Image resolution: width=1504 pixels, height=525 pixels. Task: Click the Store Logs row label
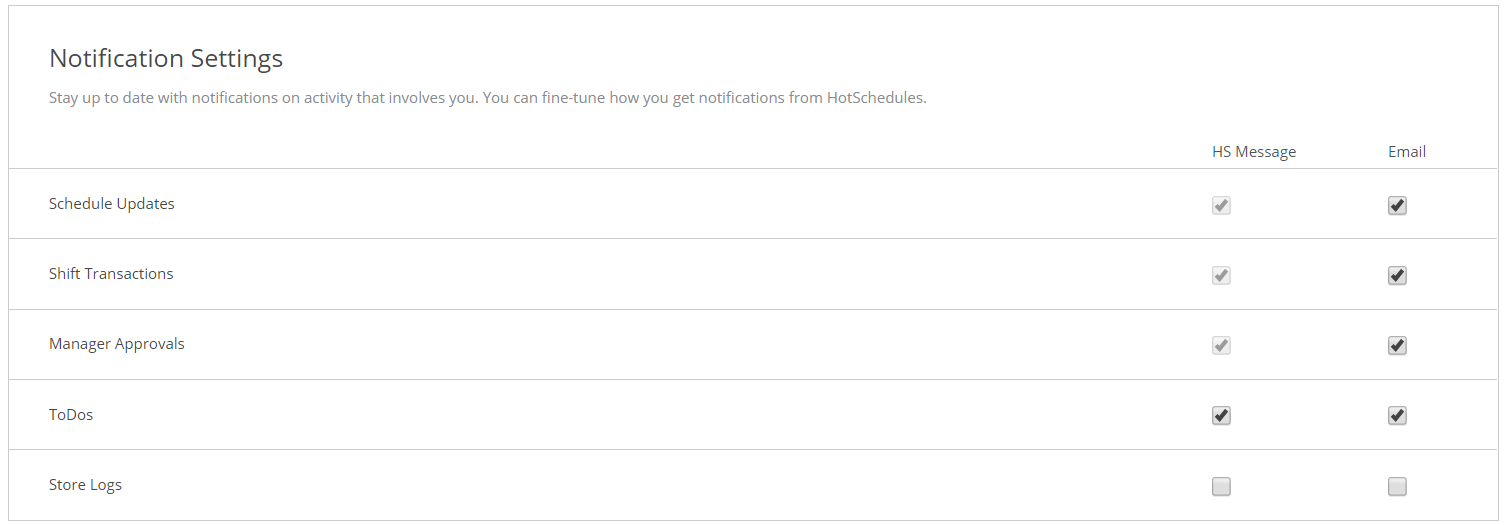tap(85, 485)
